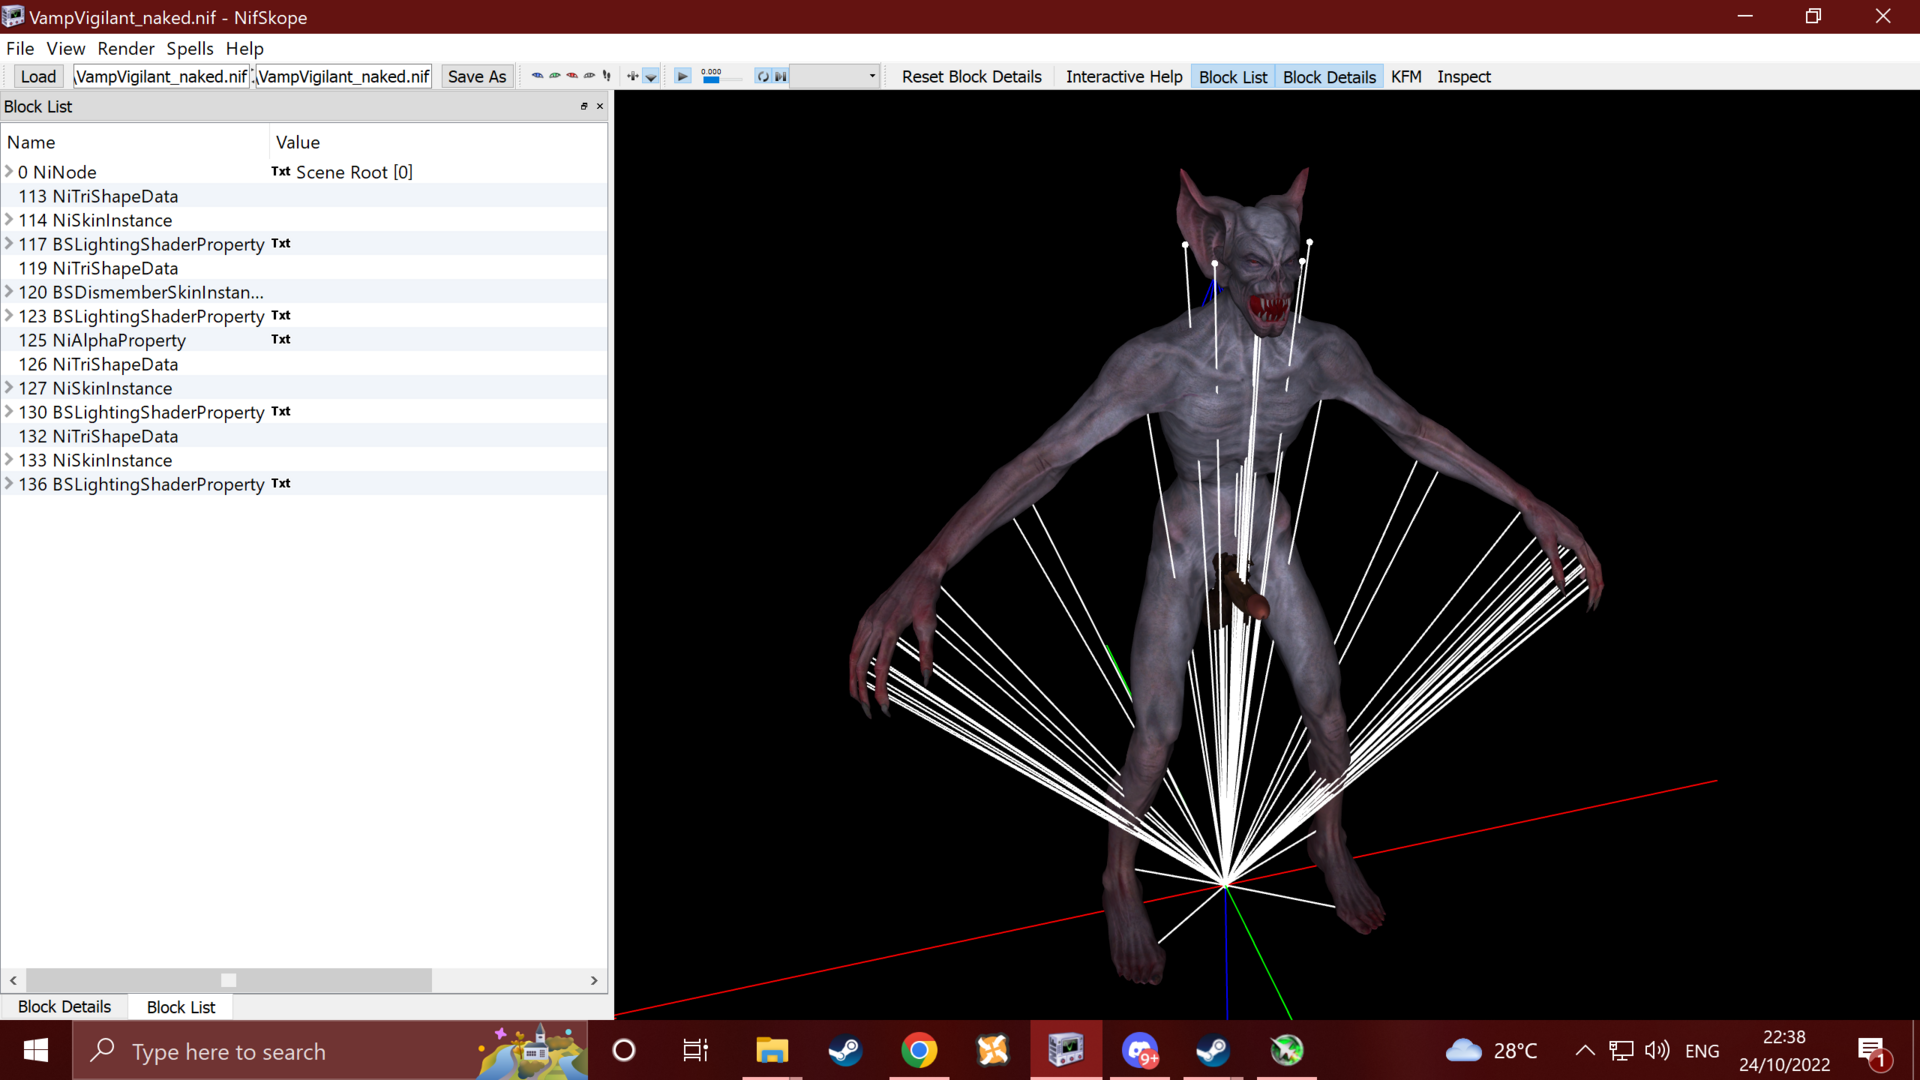This screenshot has width=1920, height=1080.
Task: Click the Txt icon on row 117
Action: click(281, 243)
